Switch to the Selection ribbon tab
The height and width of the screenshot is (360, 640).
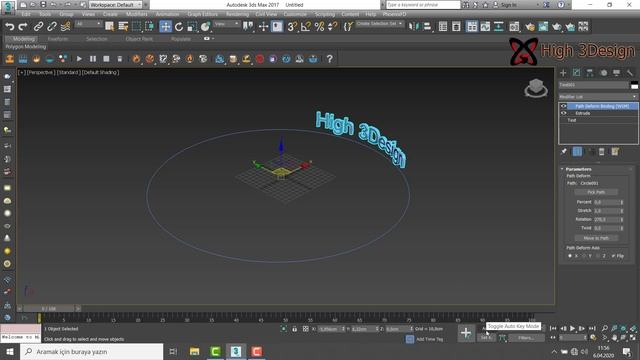[x=96, y=39]
